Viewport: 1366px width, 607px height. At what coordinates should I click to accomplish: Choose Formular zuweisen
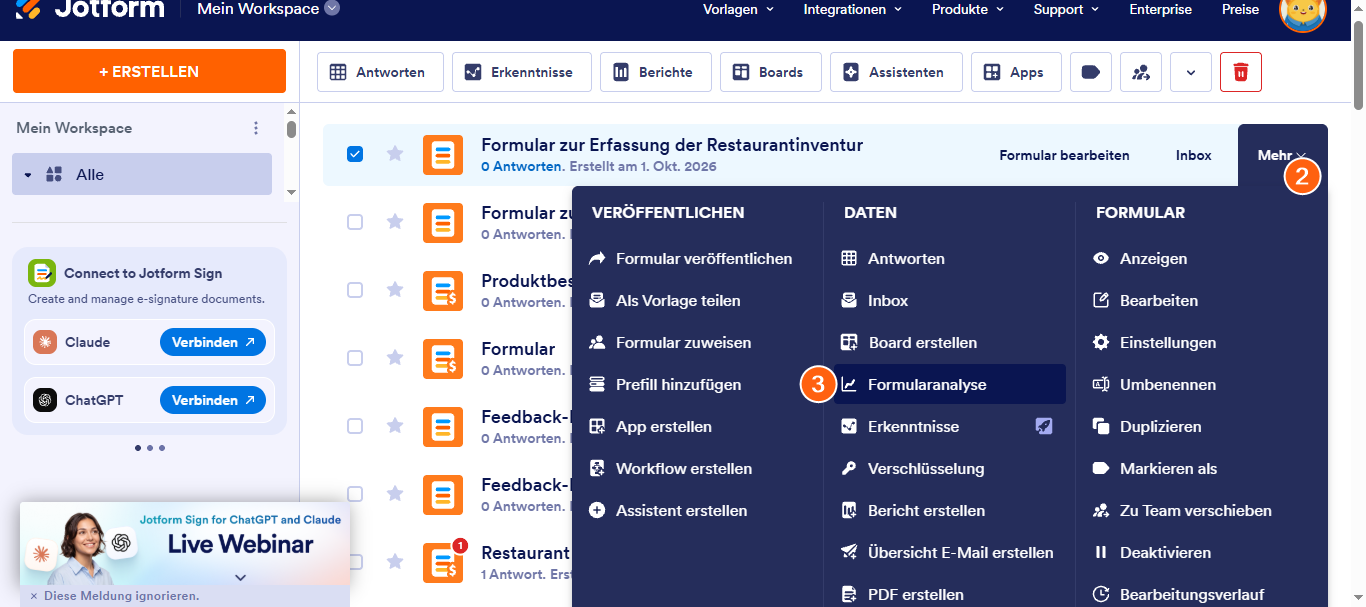click(670, 342)
